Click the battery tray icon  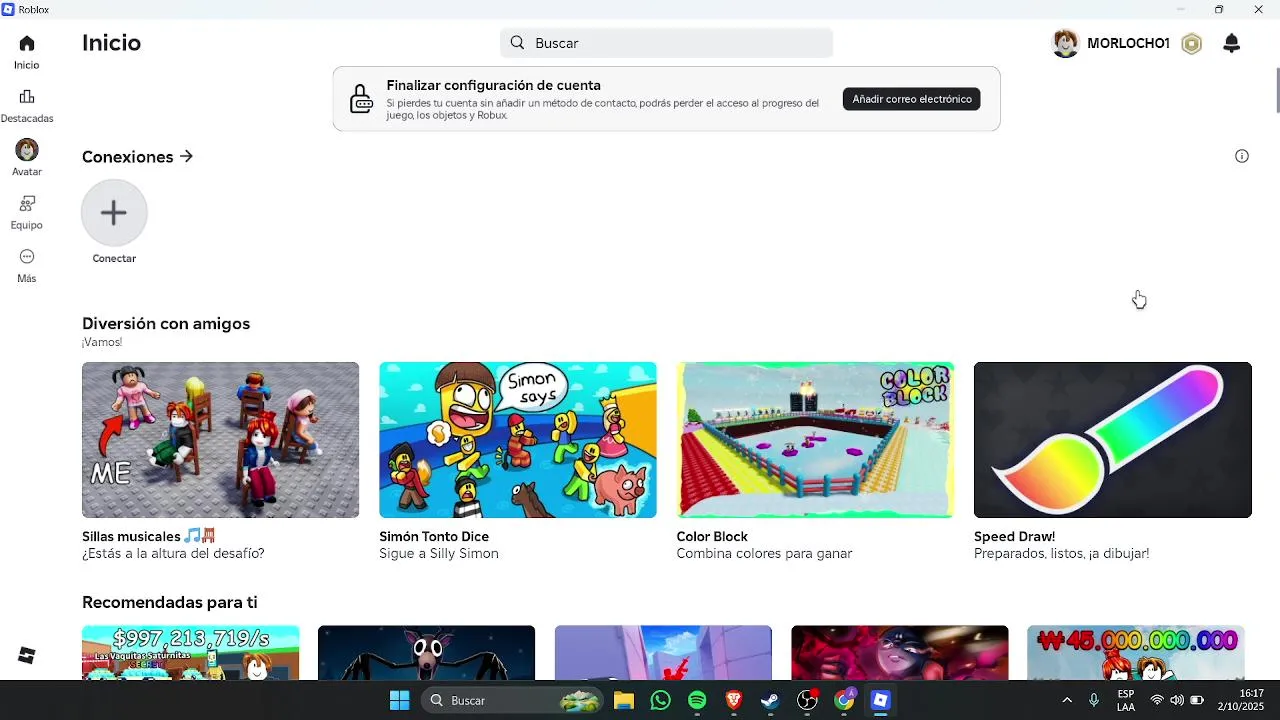pyautogui.click(x=1197, y=700)
